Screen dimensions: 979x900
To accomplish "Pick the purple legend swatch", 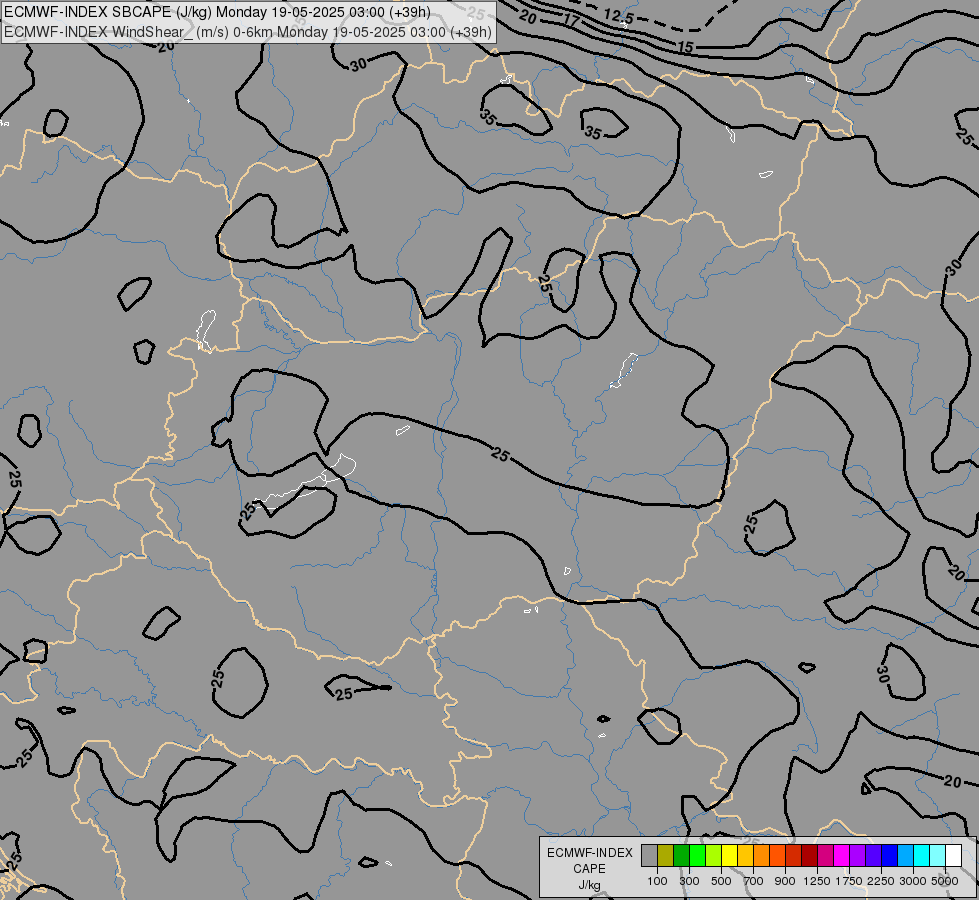I will pyautogui.click(x=857, y=856).
